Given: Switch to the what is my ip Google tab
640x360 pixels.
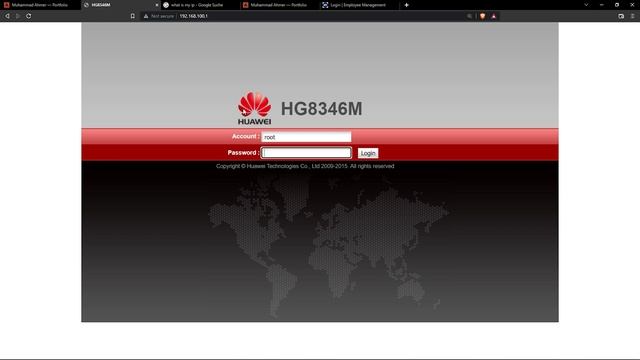Looking at the screenshot, I should [200, 5].
